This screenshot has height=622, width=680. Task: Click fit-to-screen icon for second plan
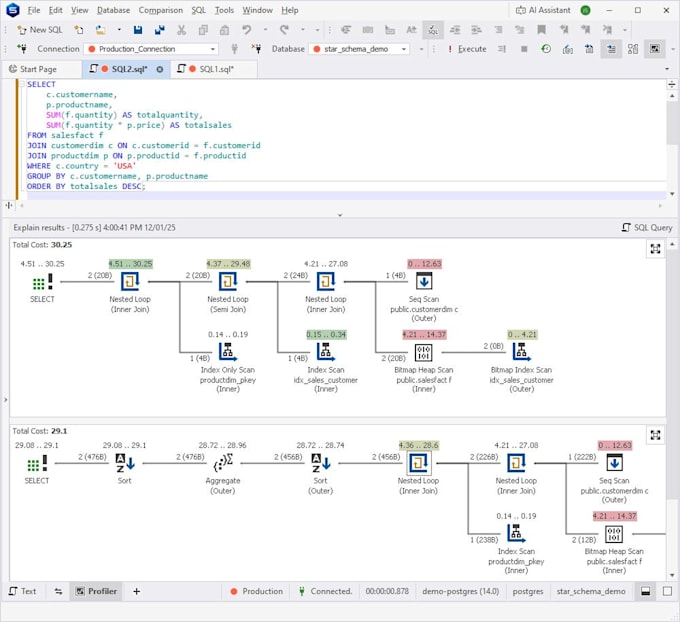click(x=655, y=435)
